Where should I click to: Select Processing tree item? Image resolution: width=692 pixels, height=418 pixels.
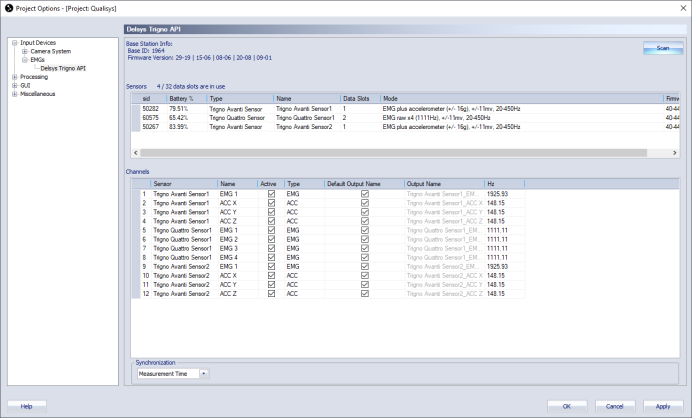[x=34, y=77]
